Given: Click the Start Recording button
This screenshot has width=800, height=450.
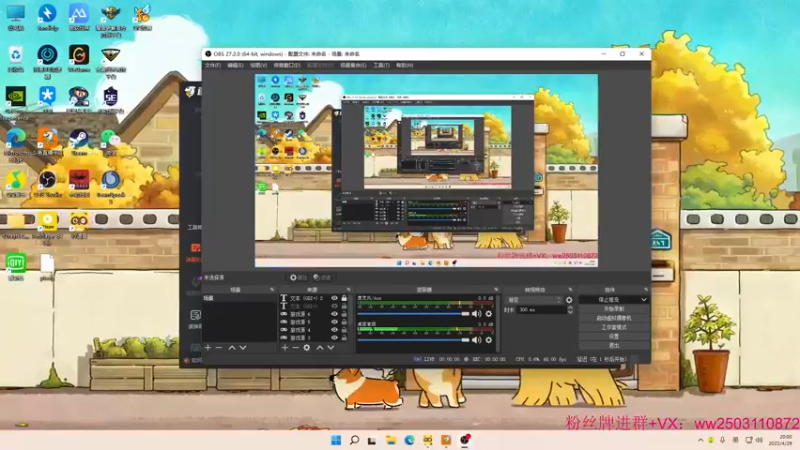Looking at the screenshot, I should pos(614,309).
